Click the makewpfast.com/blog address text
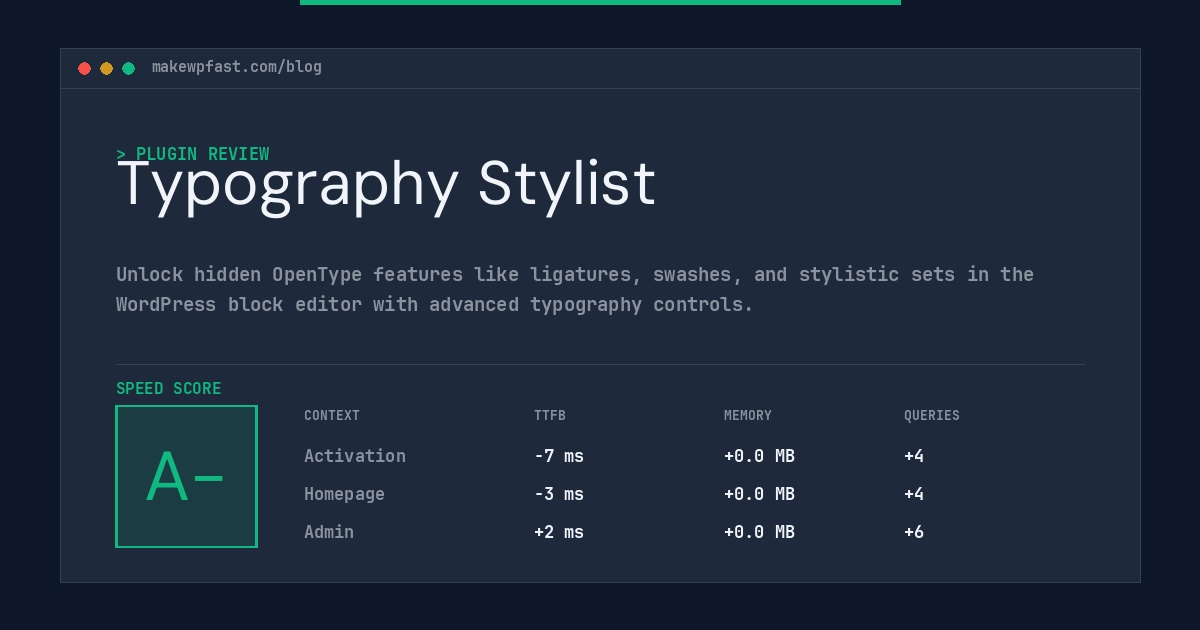The height and width of the screenshot is (630, 1200). (237, 67)
